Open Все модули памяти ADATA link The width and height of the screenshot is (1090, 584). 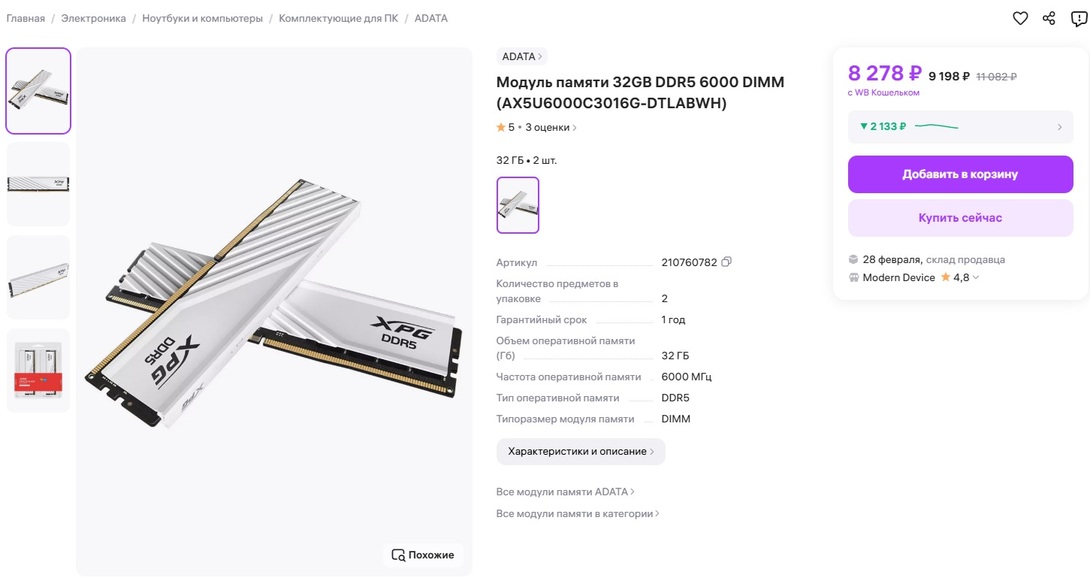click(565, 492)
